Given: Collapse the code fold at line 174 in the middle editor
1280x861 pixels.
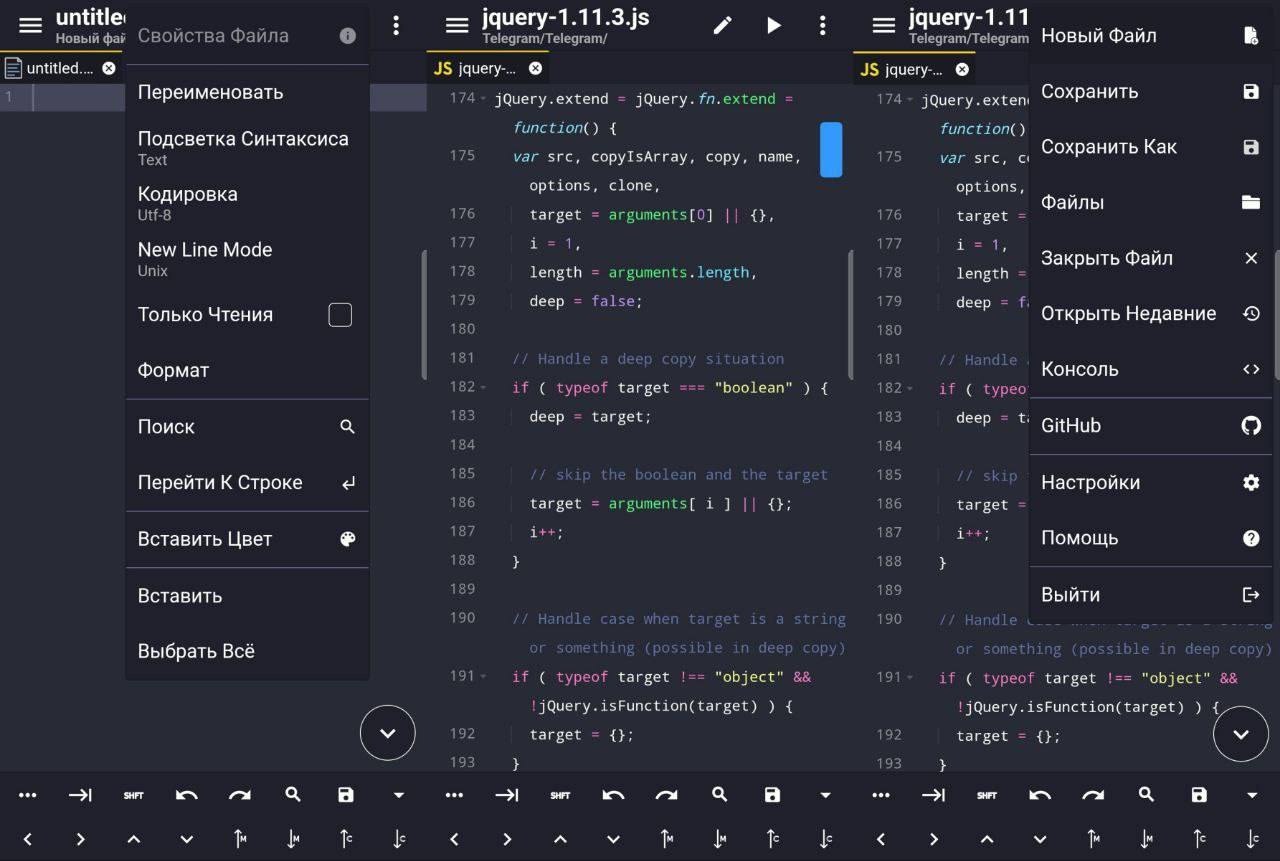Looking at the screenshot, I should pyautogui.click(x=484, y=100).
